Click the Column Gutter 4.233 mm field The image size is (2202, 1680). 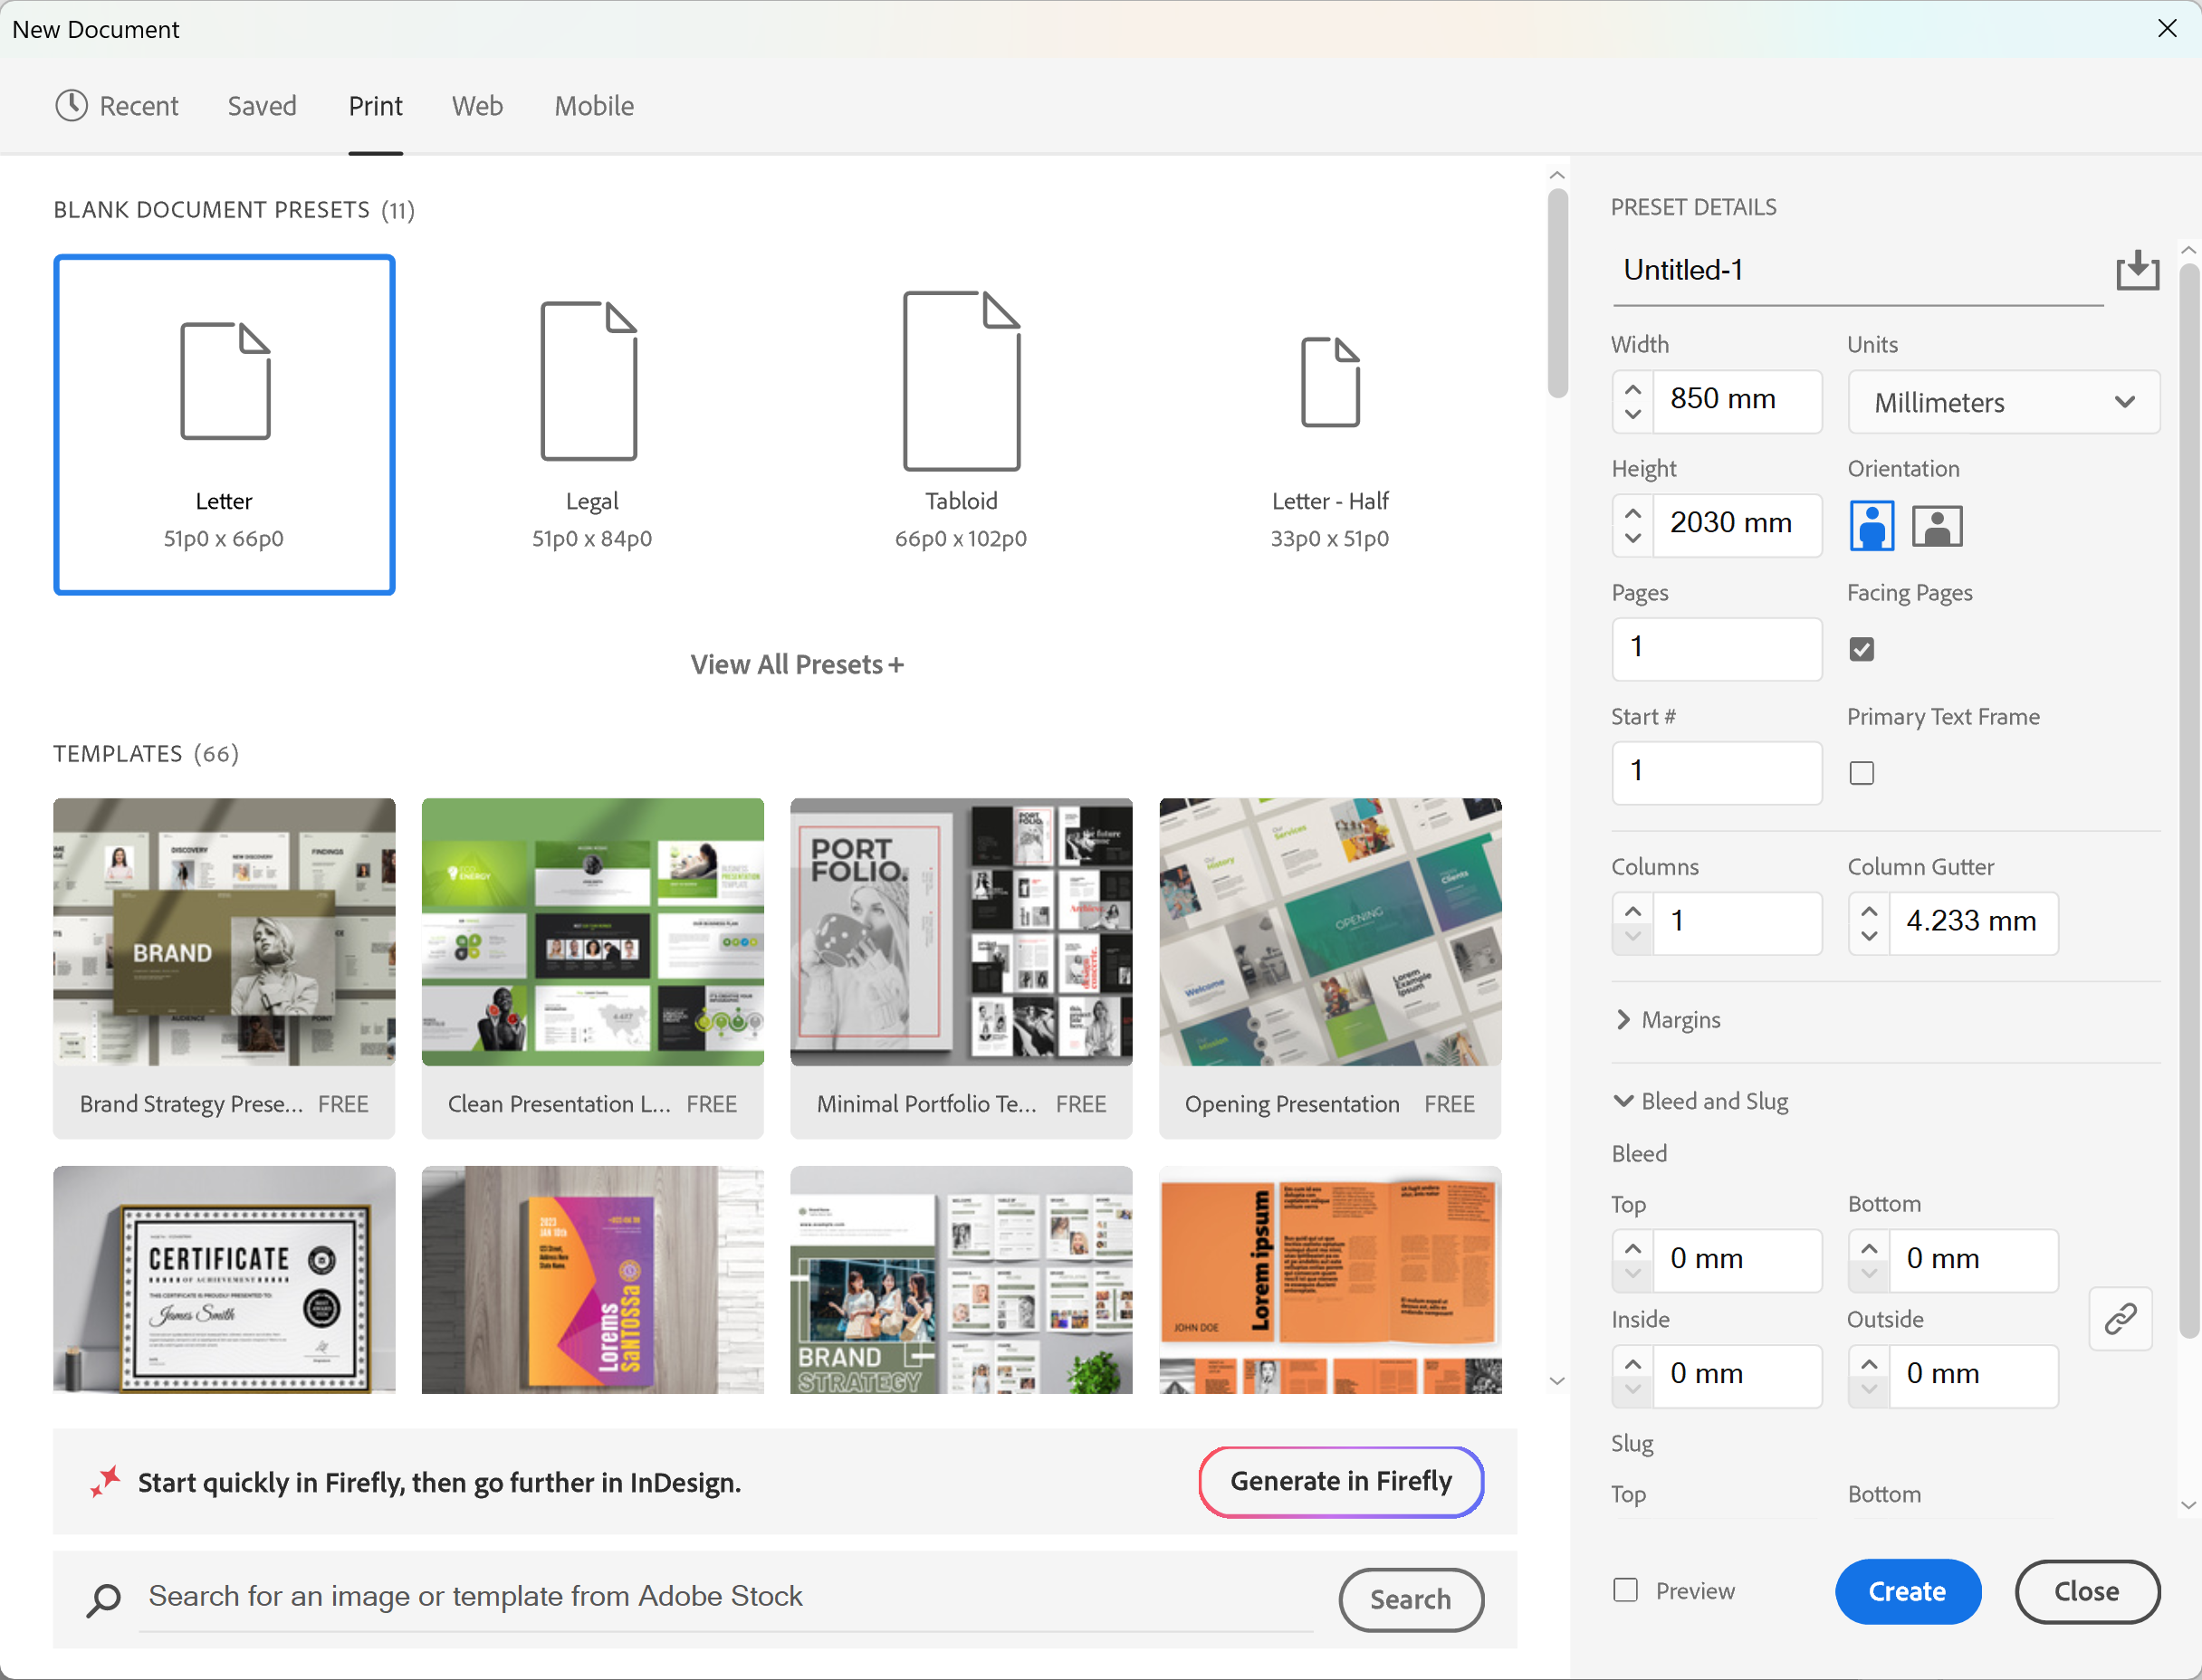1972,922
